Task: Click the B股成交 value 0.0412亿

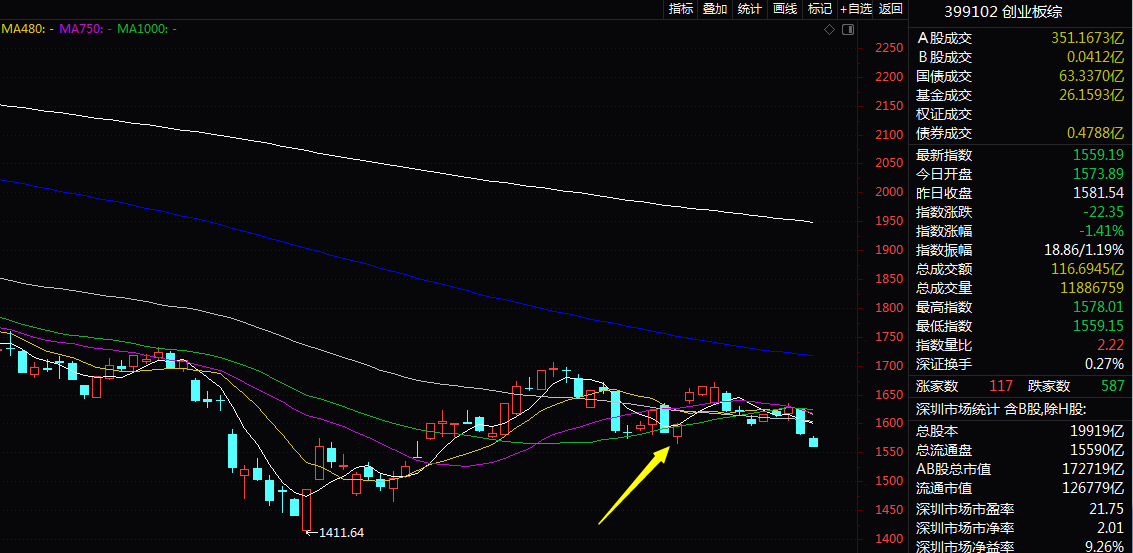Action: [1095, 57]
